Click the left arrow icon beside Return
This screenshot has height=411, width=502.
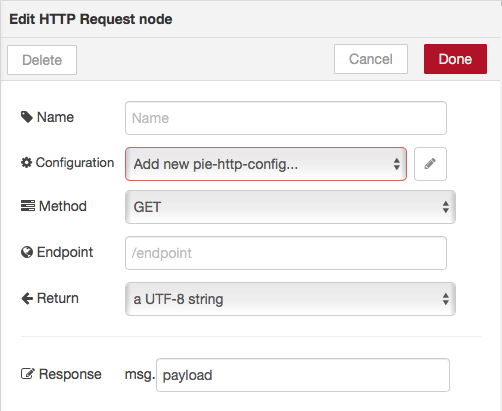pyautogui.click(x=27, y=298)
